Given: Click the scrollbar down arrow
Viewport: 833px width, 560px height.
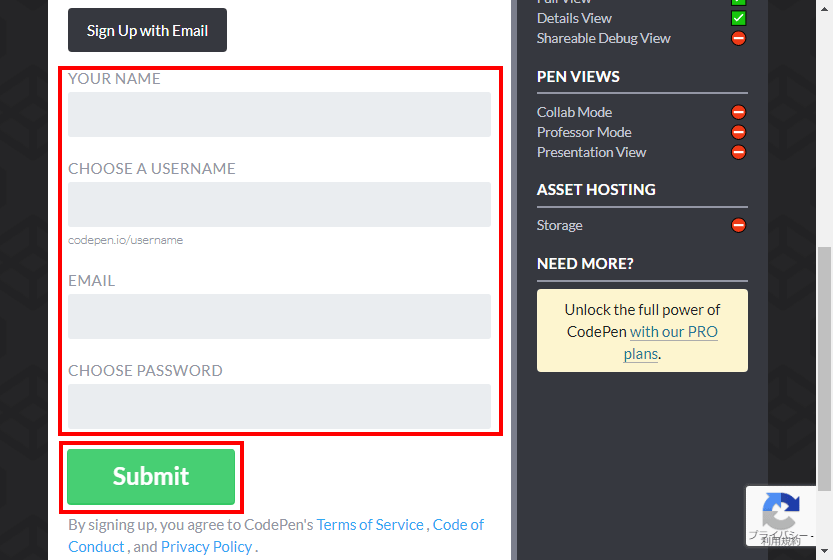Looking at the screenshot, I should point(824,551).
